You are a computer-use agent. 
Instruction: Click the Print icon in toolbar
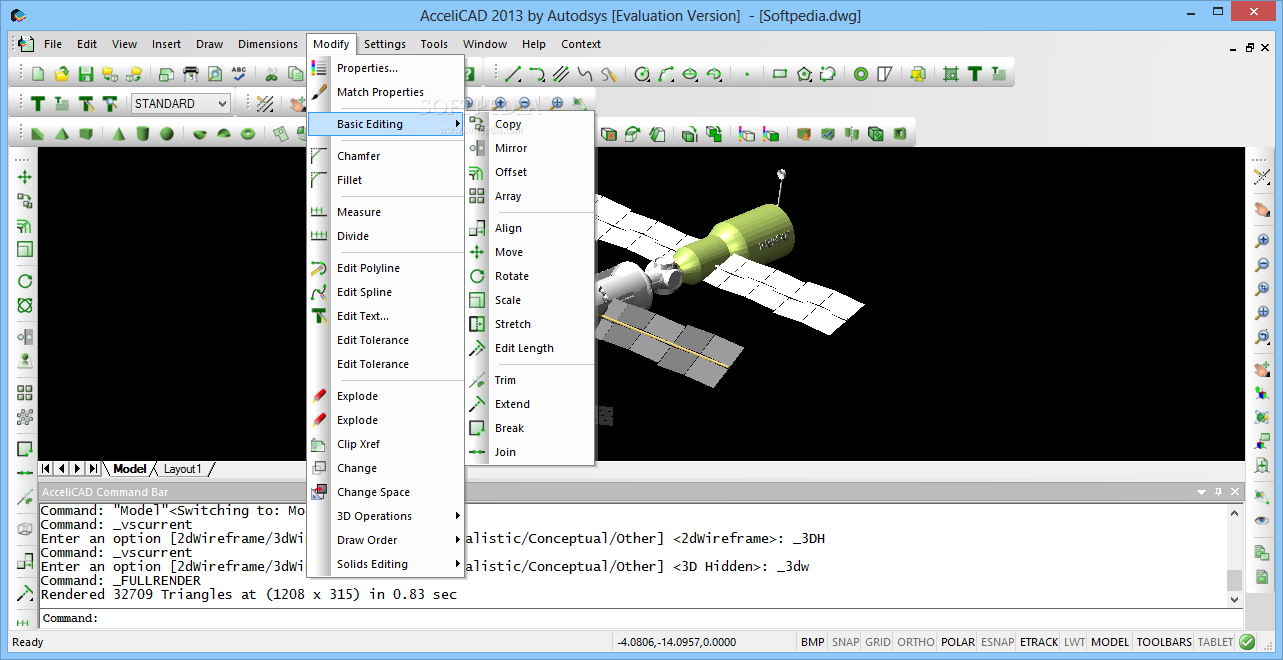(190, 74)
